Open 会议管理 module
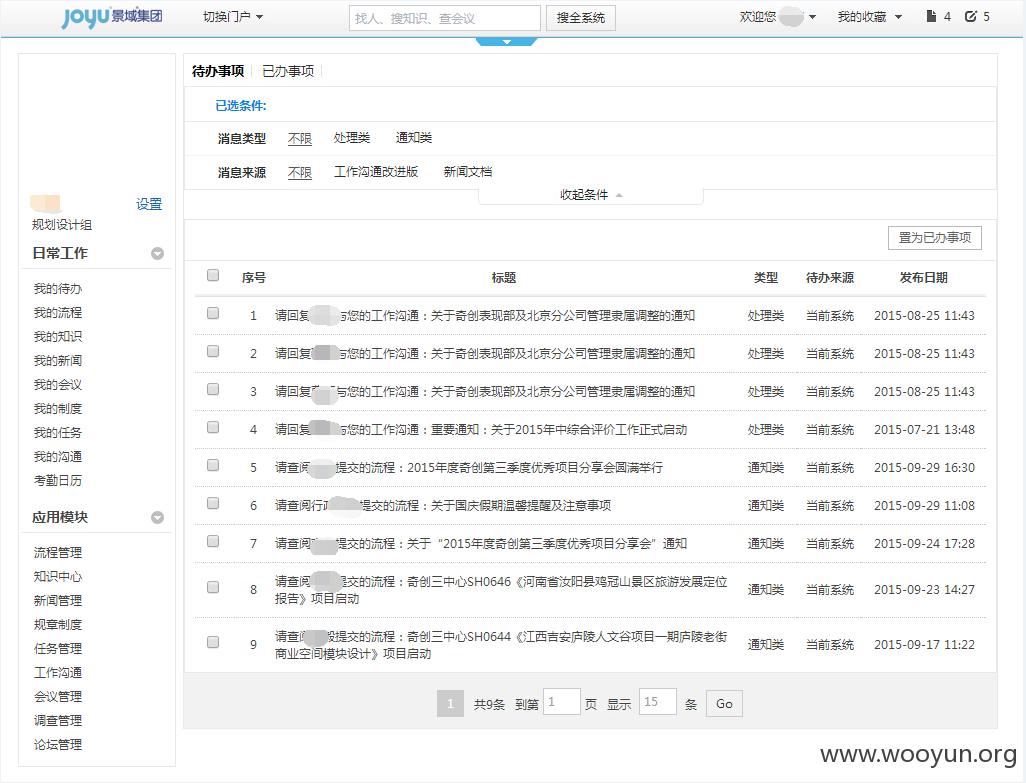Image resolution: width=1026 pixels, height=783 pixels. click(58, 697)
